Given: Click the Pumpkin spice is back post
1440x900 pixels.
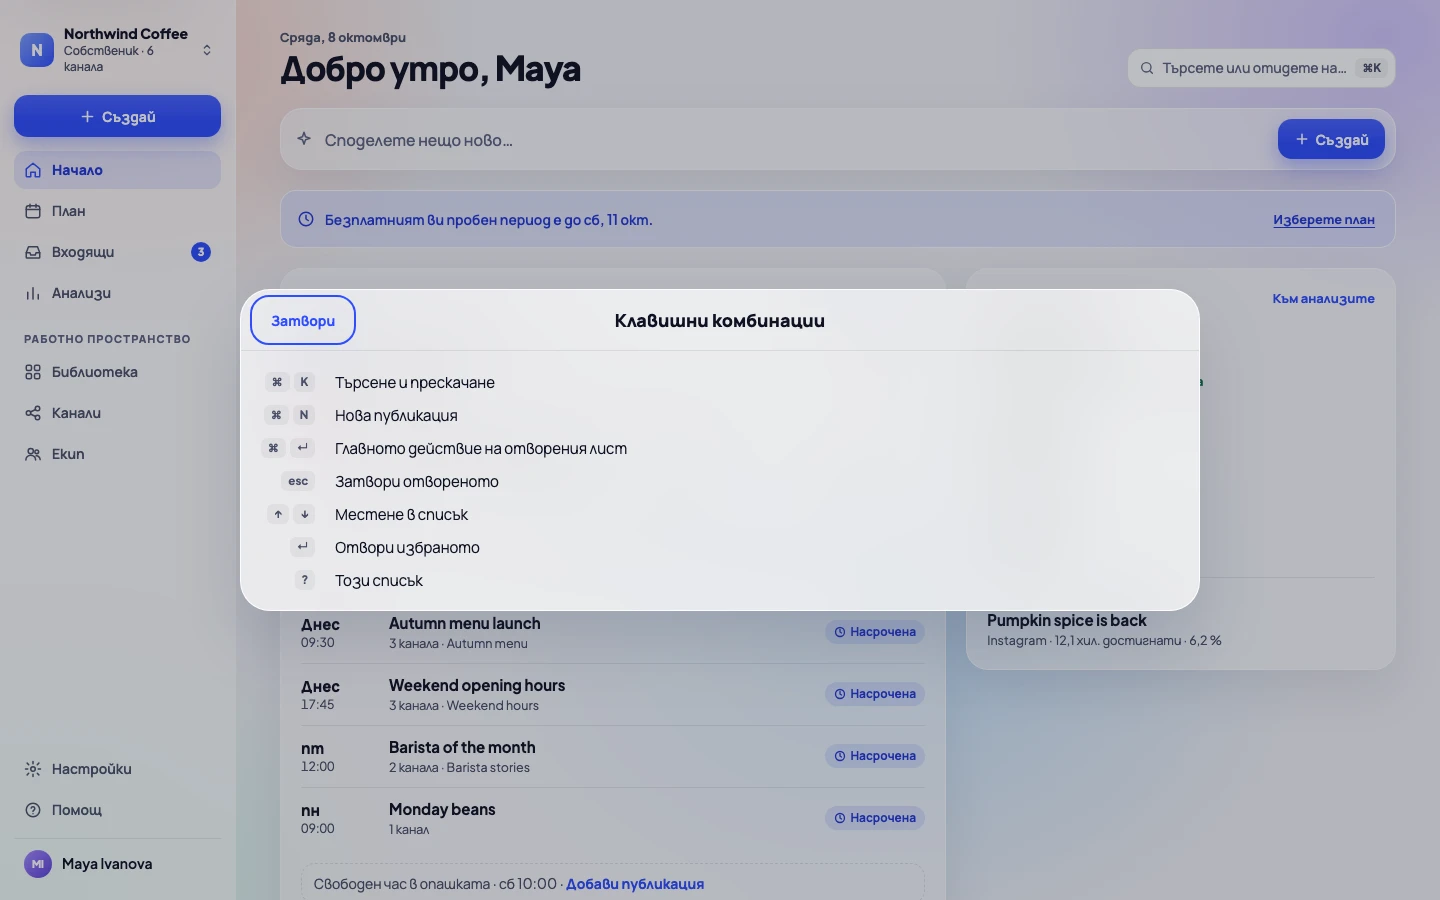Looking at the screenshot, I should [1180, 629].
